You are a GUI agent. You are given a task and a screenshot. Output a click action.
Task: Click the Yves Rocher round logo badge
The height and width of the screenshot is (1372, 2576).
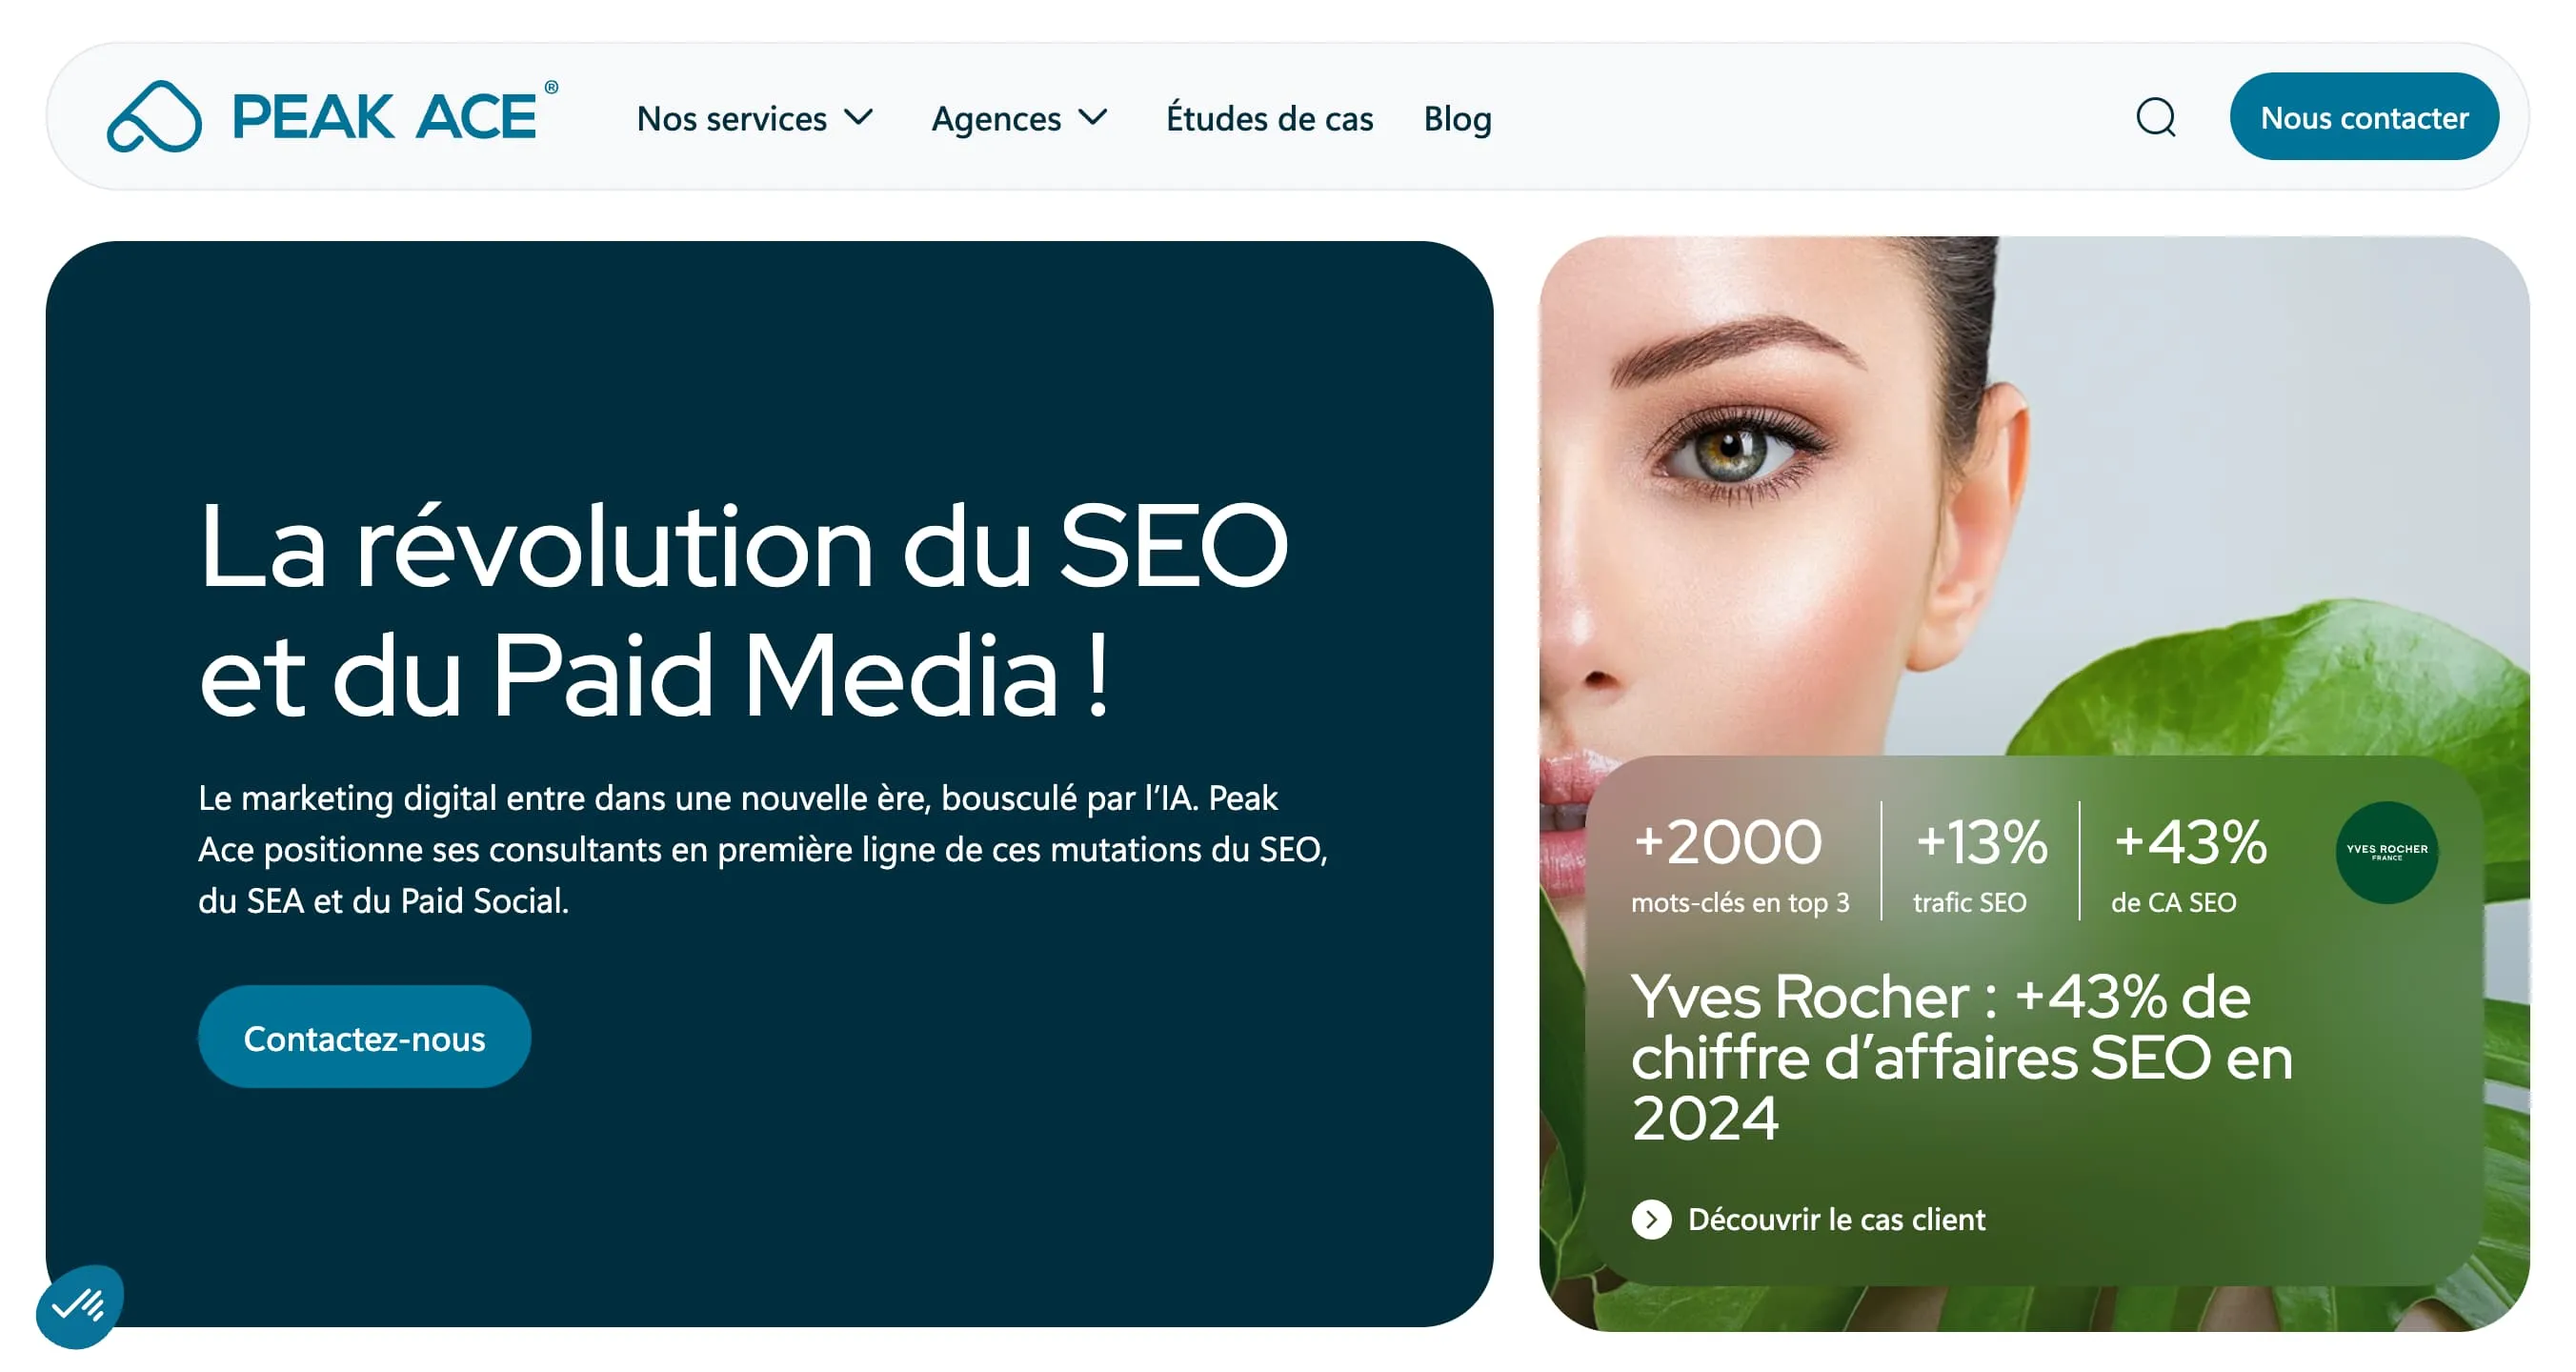(2386, 852)
